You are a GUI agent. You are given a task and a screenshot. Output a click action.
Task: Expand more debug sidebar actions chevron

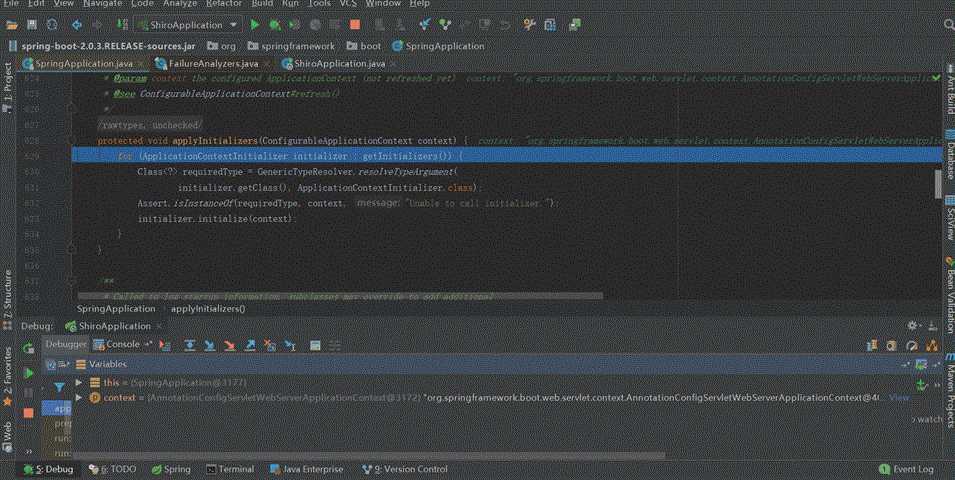pos(29,451)
